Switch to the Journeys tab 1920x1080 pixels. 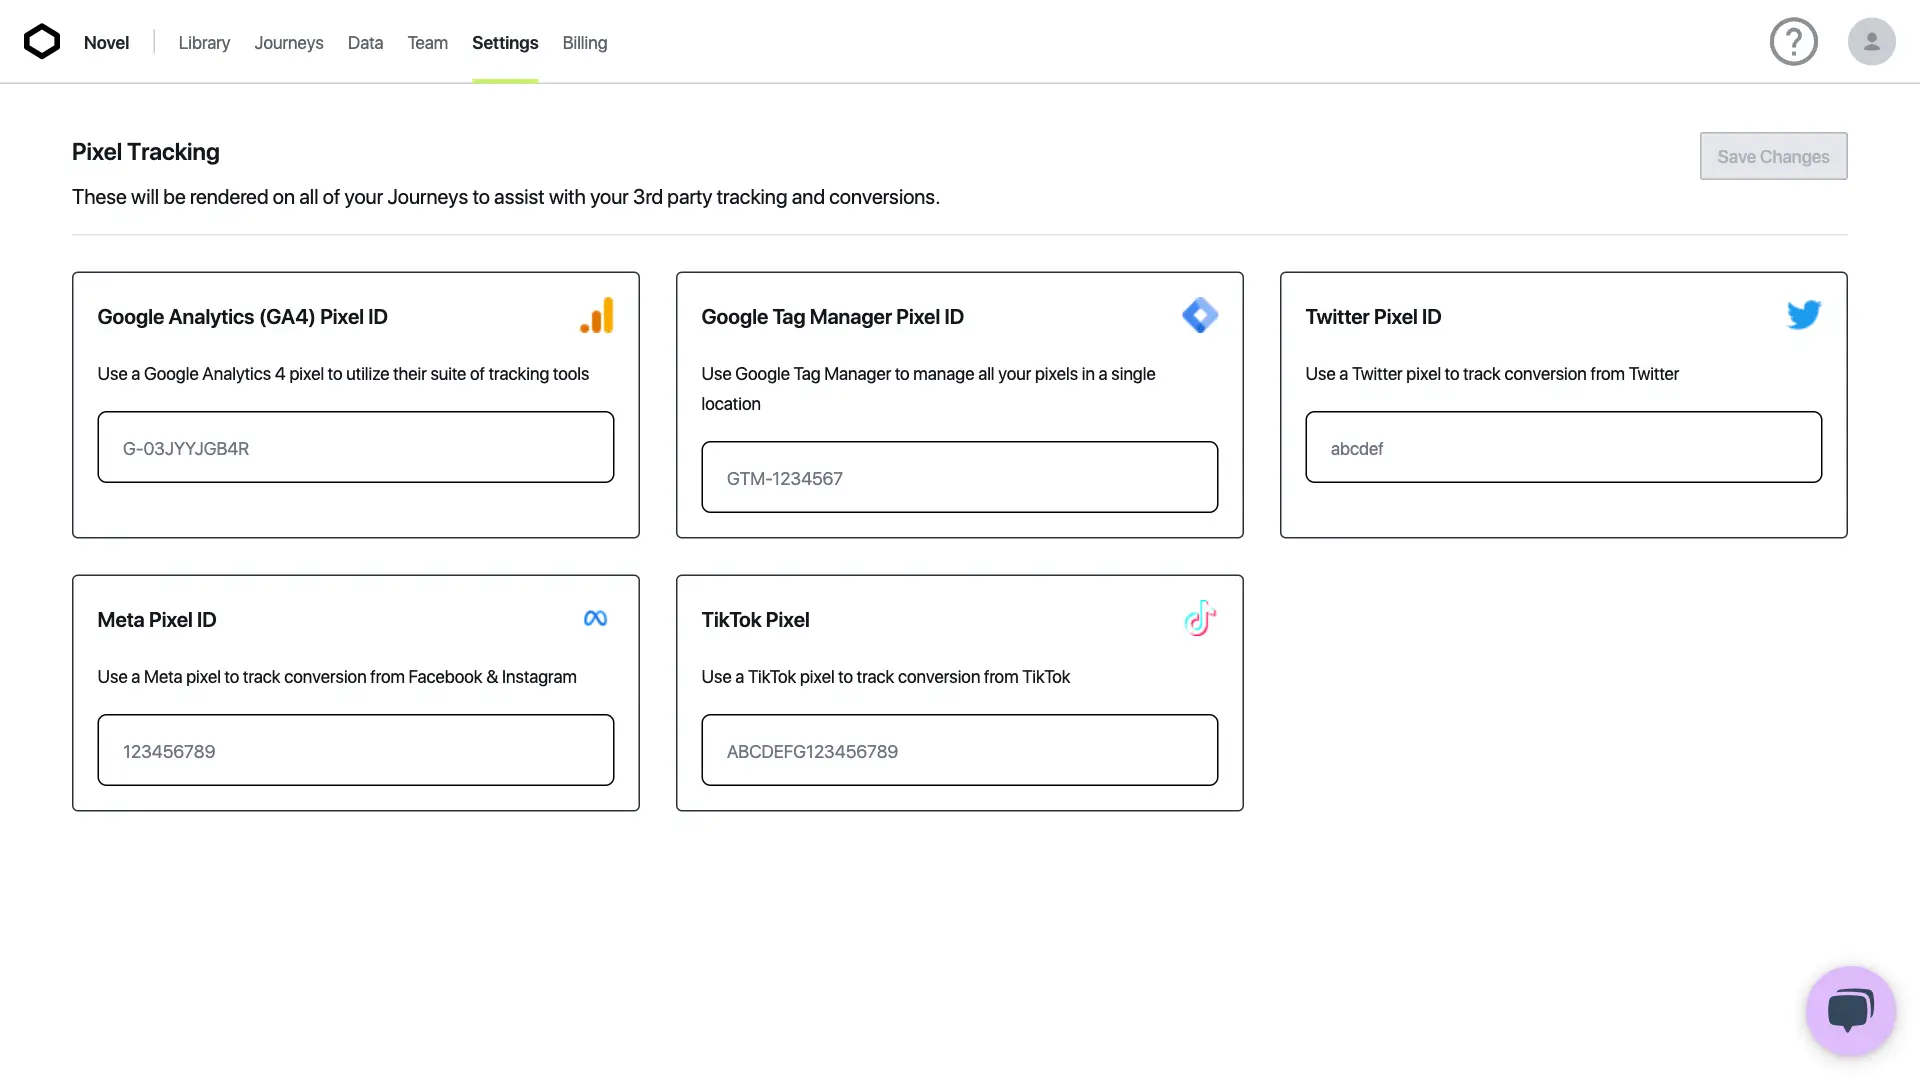pyautogui.click(x=289, y=43)
